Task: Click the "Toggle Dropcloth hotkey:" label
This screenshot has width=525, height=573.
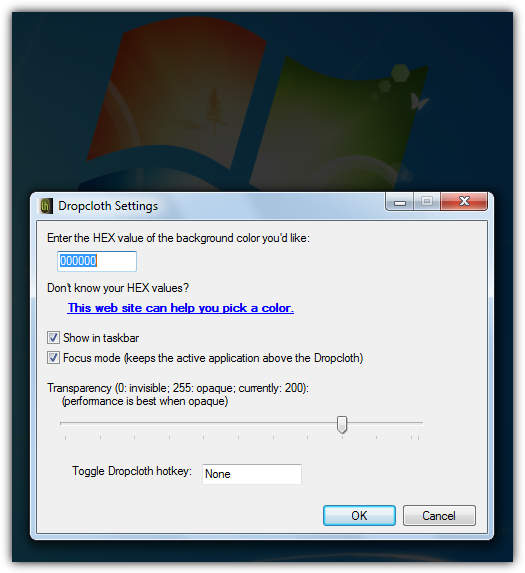Action: pyautogui.click(x=132, y=471)
